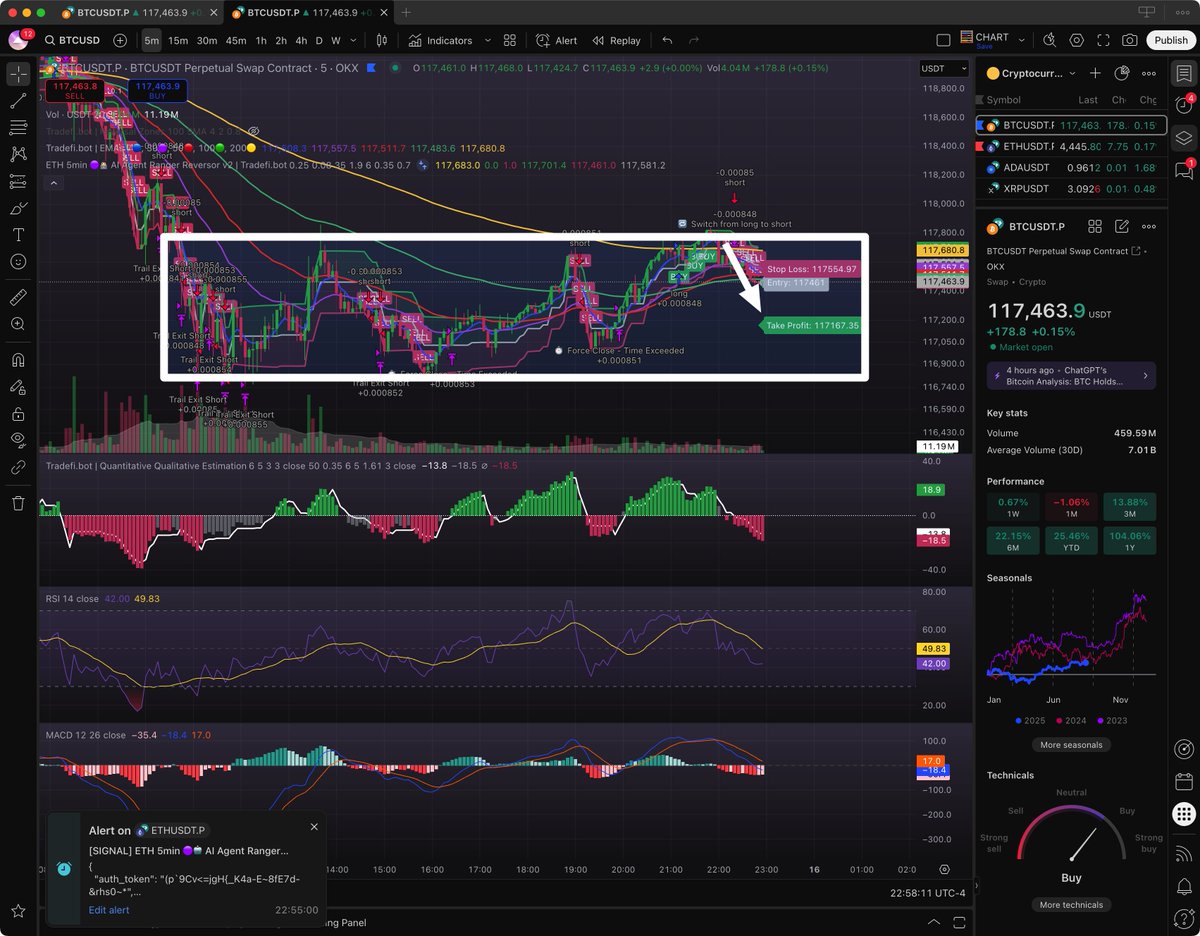Screen dimensions: 1200x936
Task: Click the More technicals button
Action: (x=1071, y=905)
